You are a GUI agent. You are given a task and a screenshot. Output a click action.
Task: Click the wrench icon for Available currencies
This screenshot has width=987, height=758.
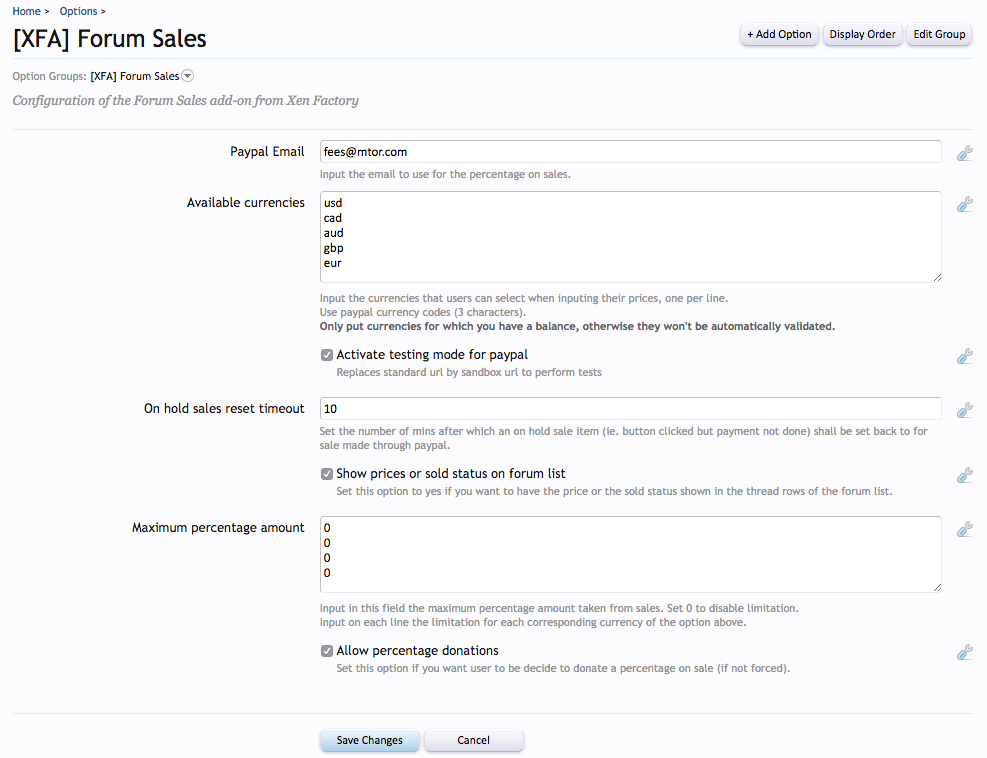pos(965,204)
